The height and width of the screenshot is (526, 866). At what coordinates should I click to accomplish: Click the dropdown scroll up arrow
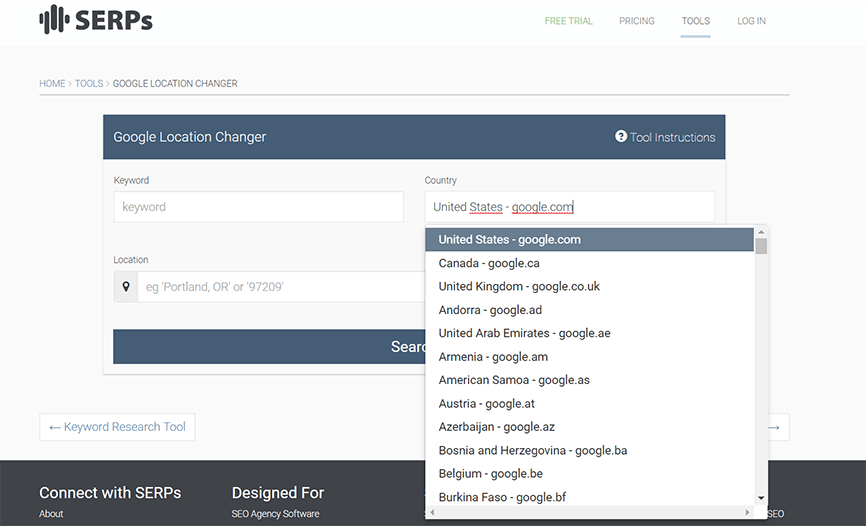pos(761,232)
